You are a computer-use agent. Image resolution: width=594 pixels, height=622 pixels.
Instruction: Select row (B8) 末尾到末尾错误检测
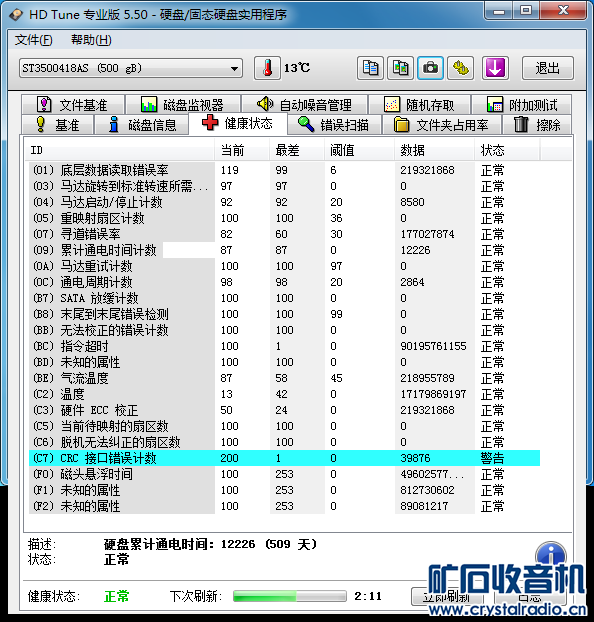pos(284,314)
